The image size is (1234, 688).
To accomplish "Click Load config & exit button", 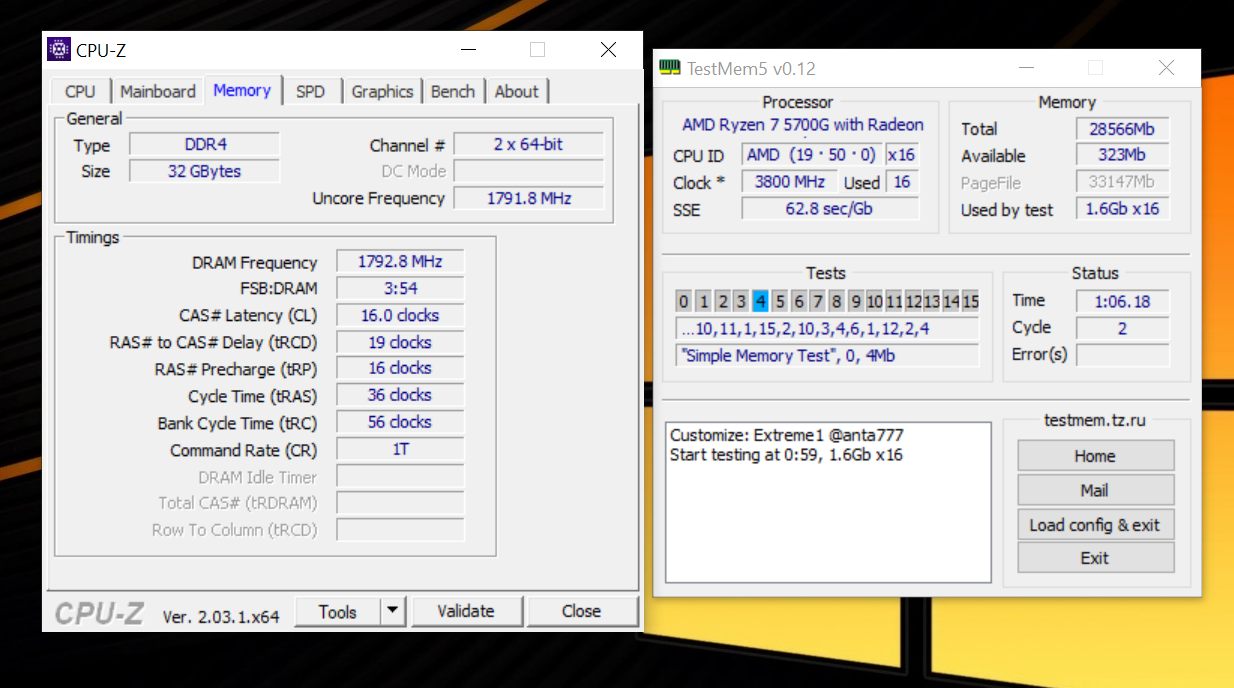I will point(1095,525).
